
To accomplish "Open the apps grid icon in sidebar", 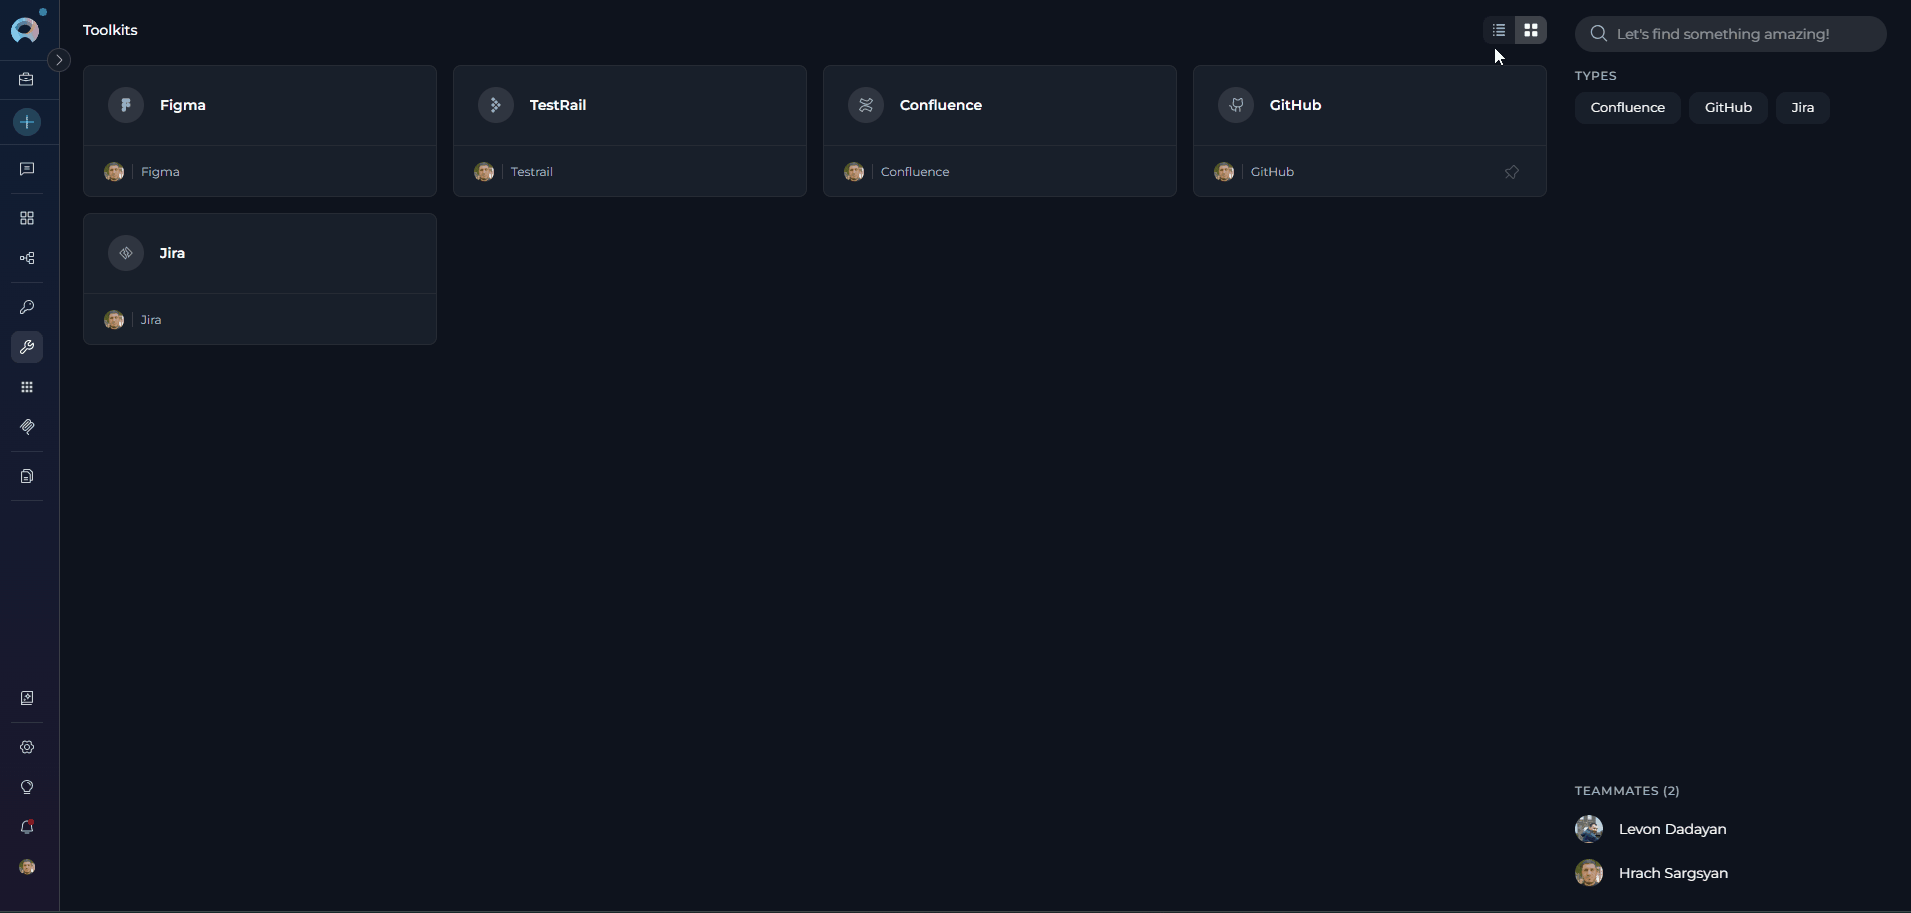I will pyautogui.click(x=27, y=387).
